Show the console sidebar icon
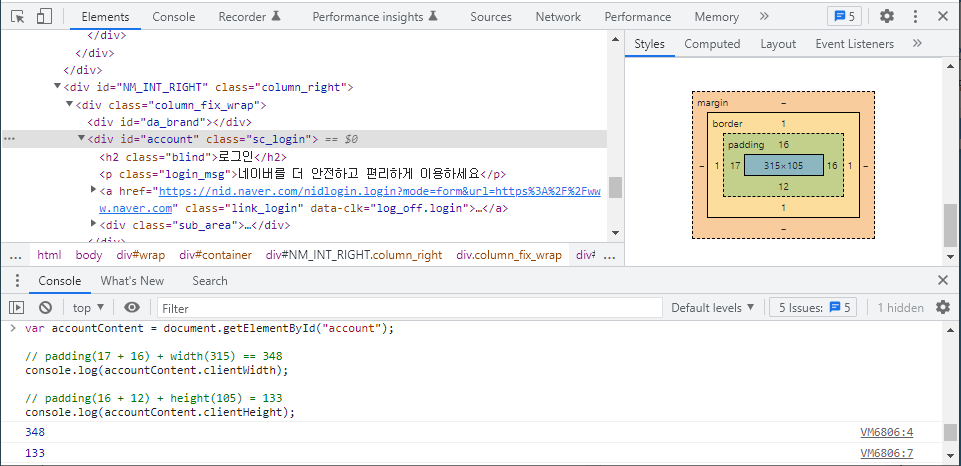 click(17, 307)
